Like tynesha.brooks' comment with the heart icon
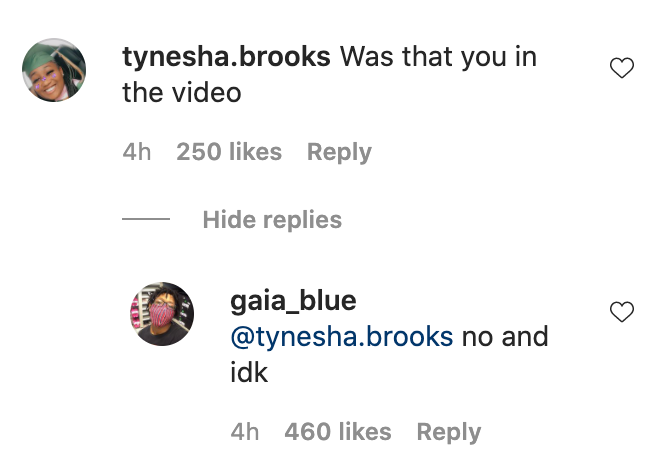The width and height of the screenshot is (654, 468). point(622,68)
